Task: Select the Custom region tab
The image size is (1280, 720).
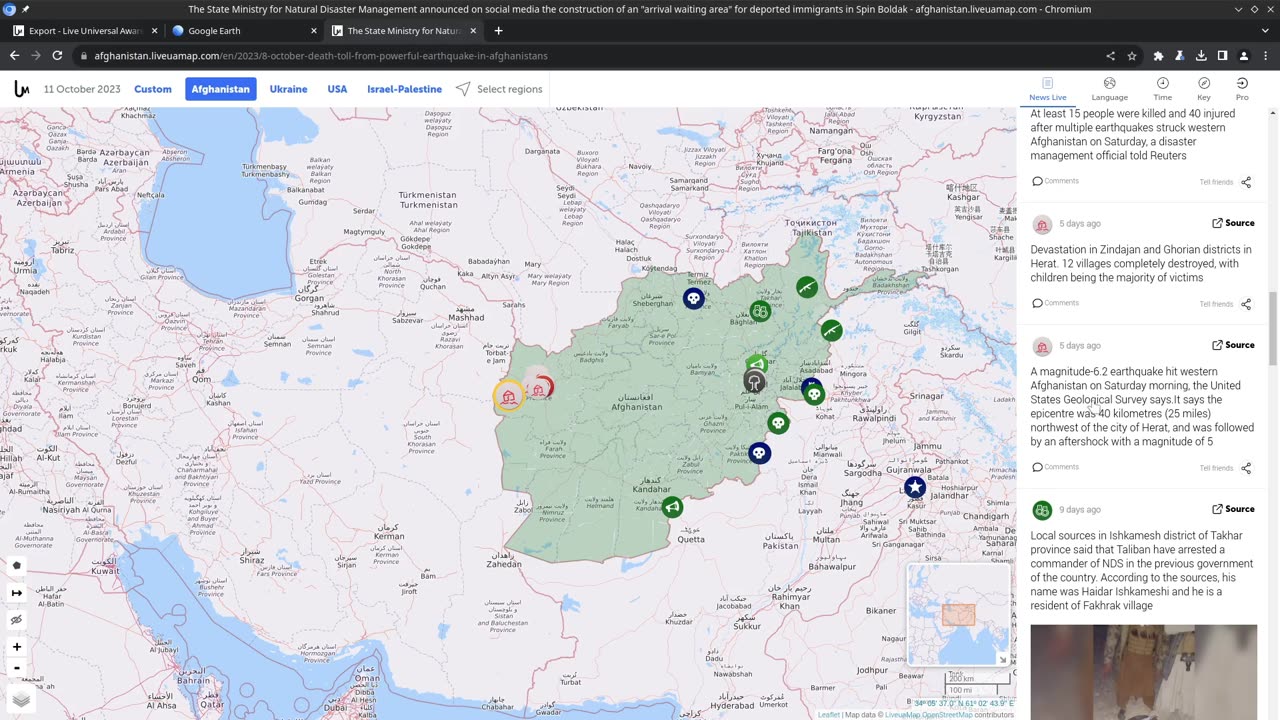Action: coord(153,89)
